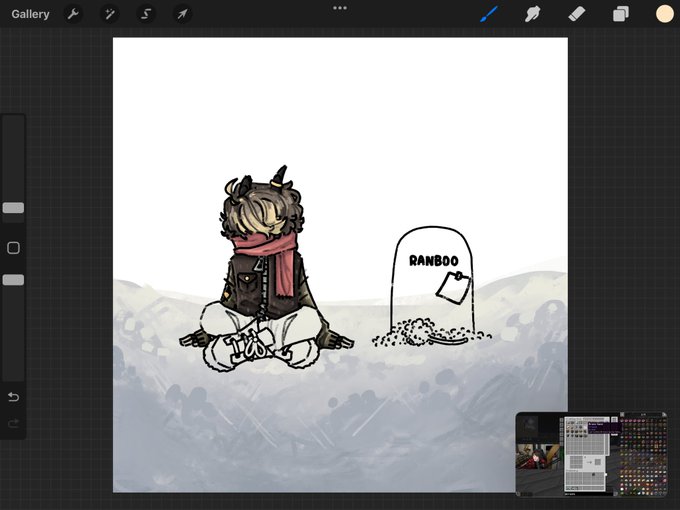
Task: Tap the picture-in-picture video thumbnail
Action: [x=592, y=454]
